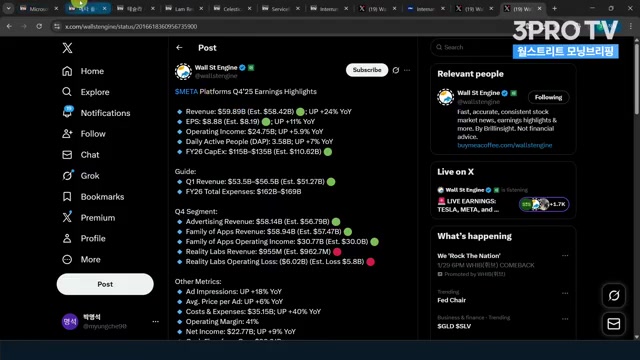Open account menu dots near avatar
Image resolution: width=640 pixels, height=360 pixels.
[156, 322]
